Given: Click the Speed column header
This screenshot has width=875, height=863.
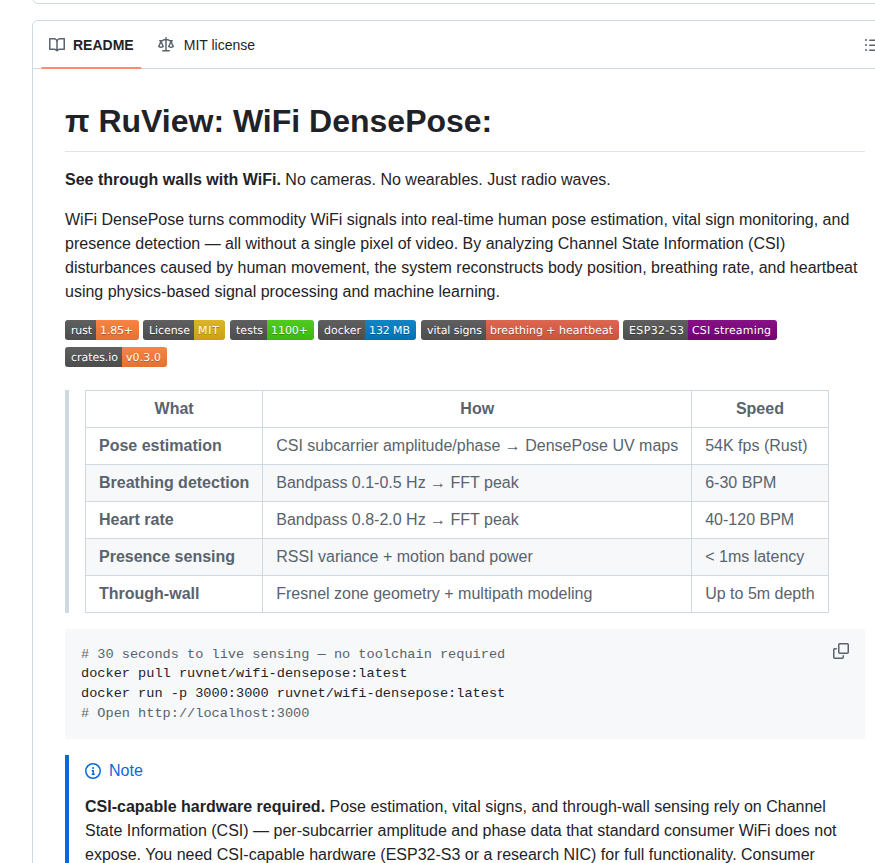Looking at the screenshot, I should pos(759,408).
